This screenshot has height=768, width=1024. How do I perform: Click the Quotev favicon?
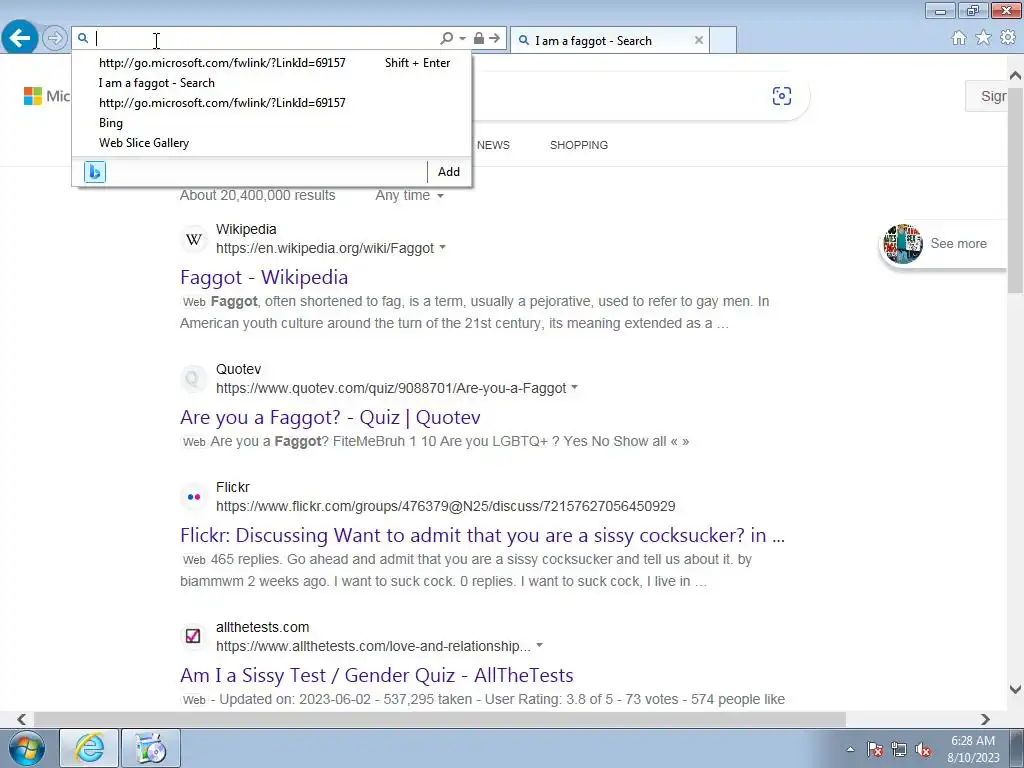pos(193,379)
